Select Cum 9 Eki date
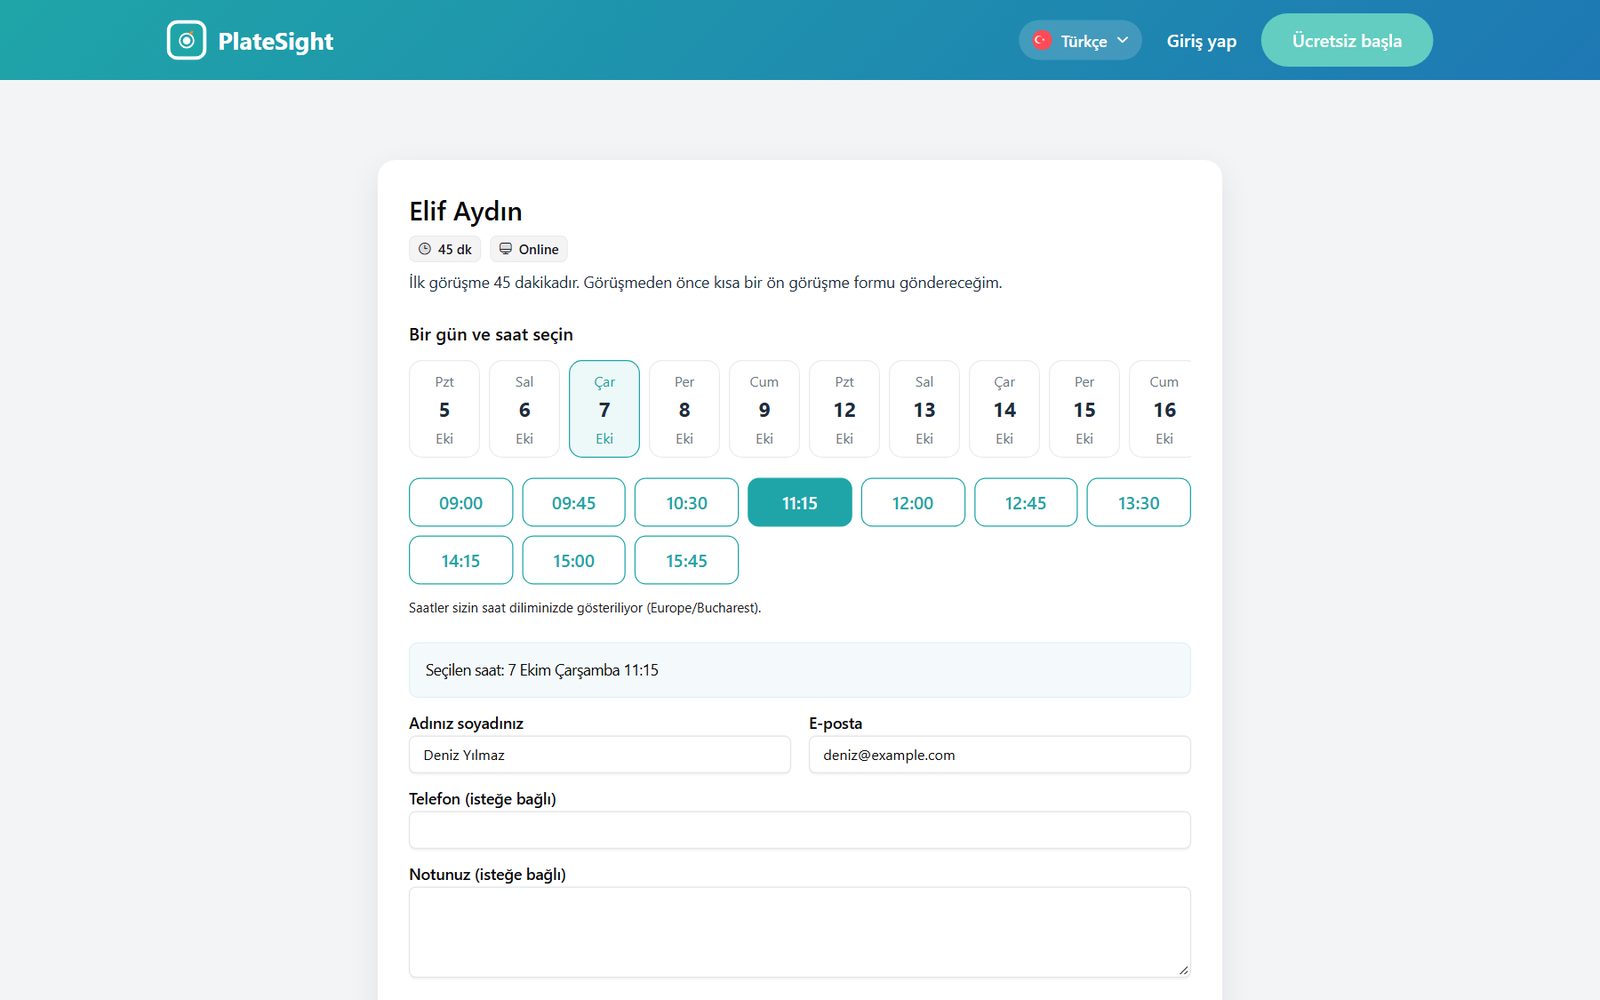 tap(764, 409)
